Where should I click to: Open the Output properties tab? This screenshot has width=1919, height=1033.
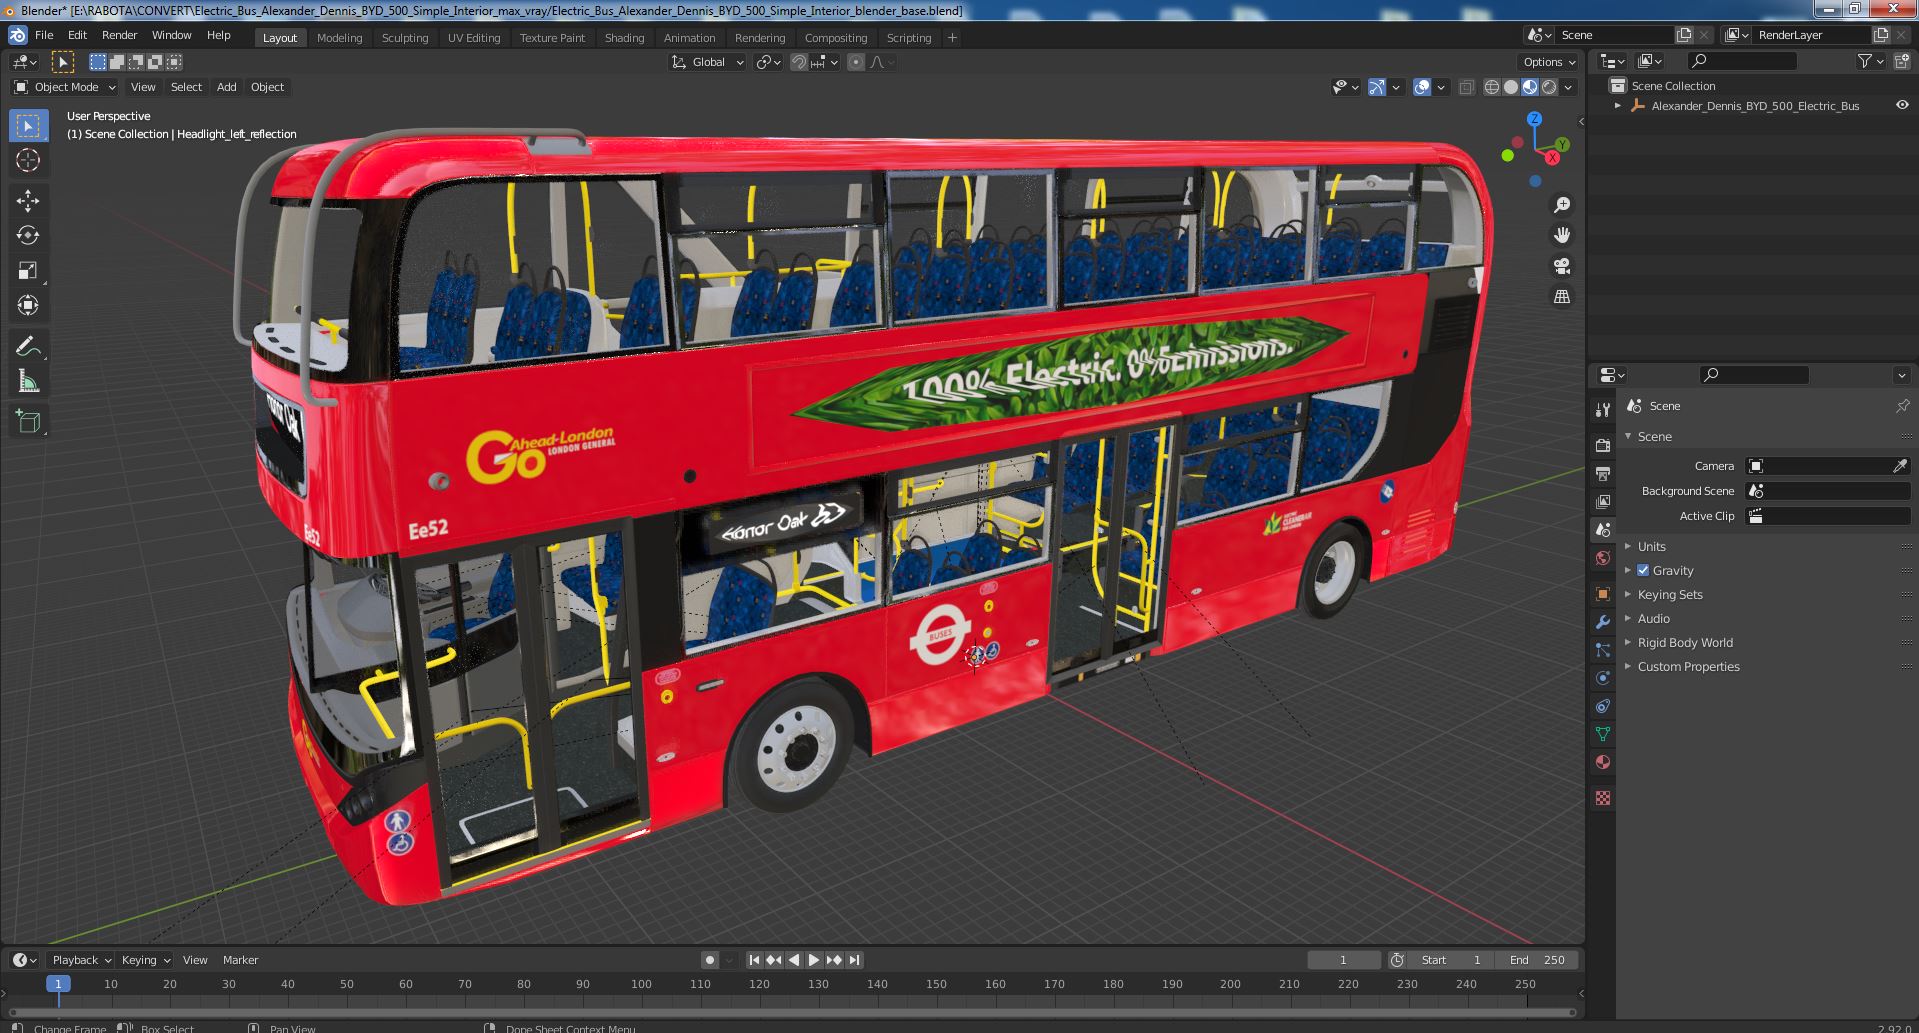pyautogui.click(x=1603, y=473)
